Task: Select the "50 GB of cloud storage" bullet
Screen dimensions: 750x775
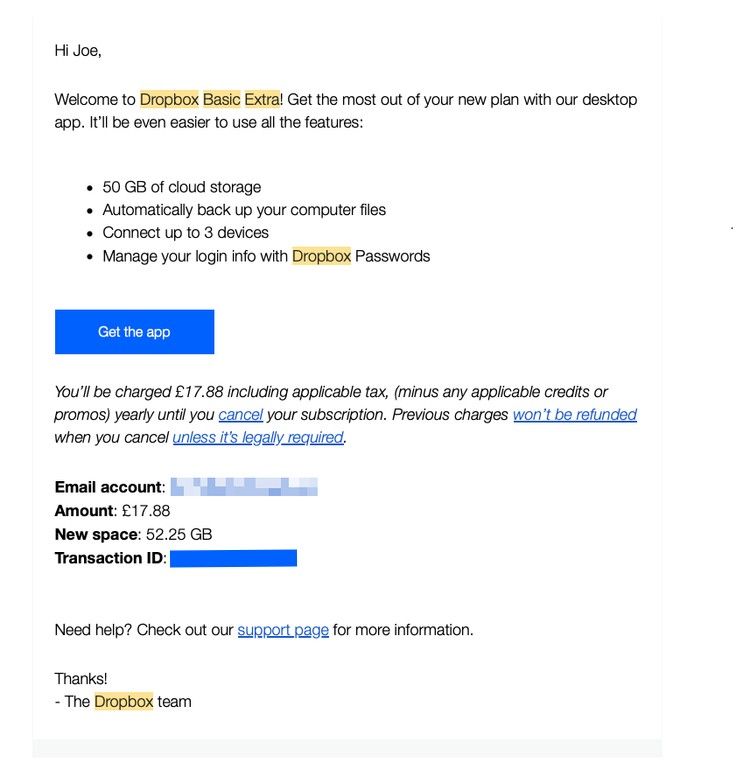Action: click(181, 187)
